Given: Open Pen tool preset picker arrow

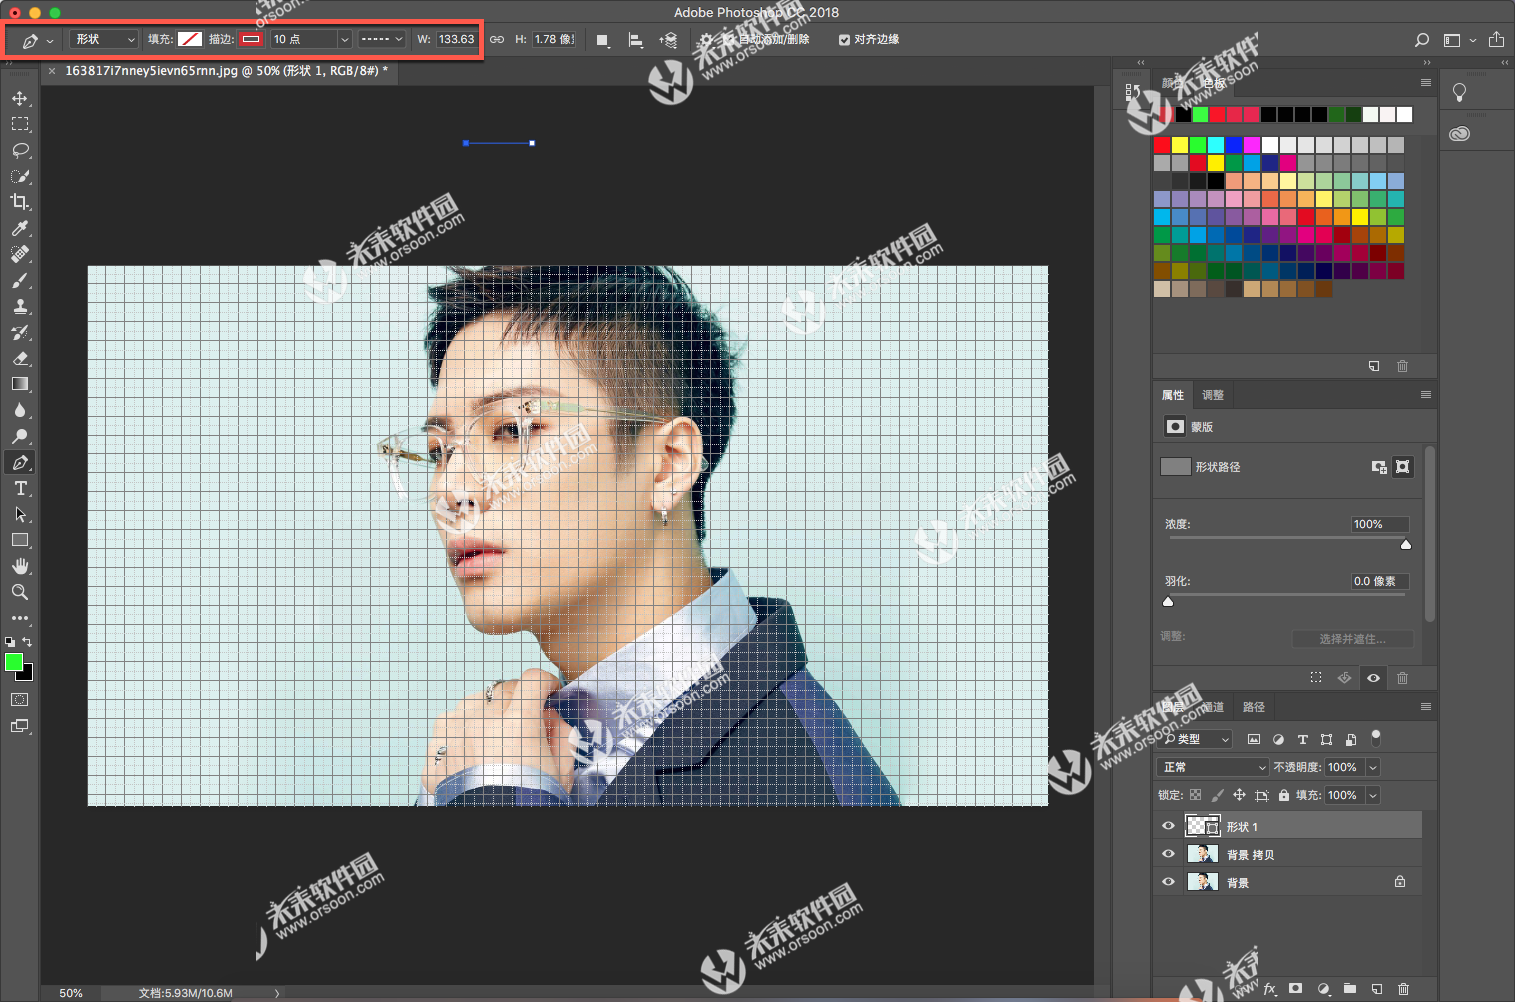Looking at the screenshot, I should [x=50, y=41].
